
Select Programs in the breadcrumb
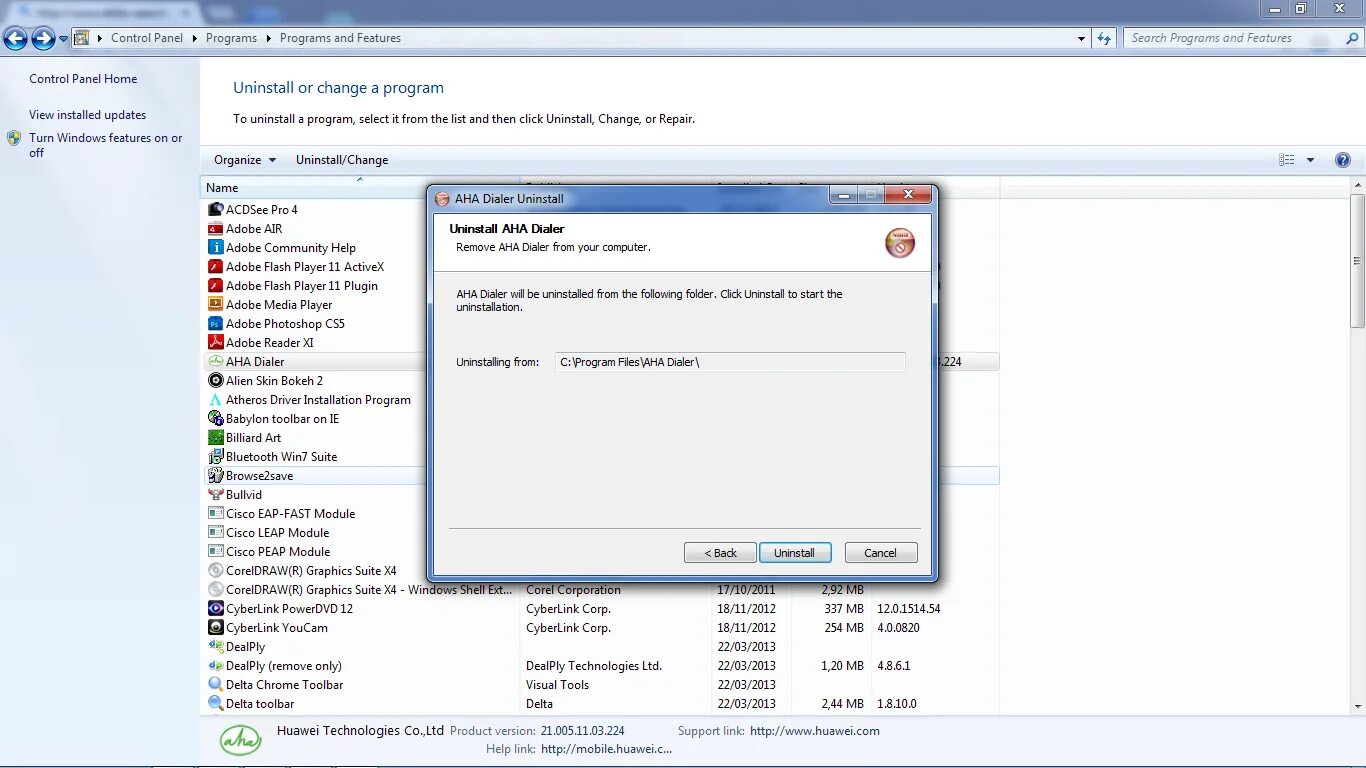tap(231, 38)
